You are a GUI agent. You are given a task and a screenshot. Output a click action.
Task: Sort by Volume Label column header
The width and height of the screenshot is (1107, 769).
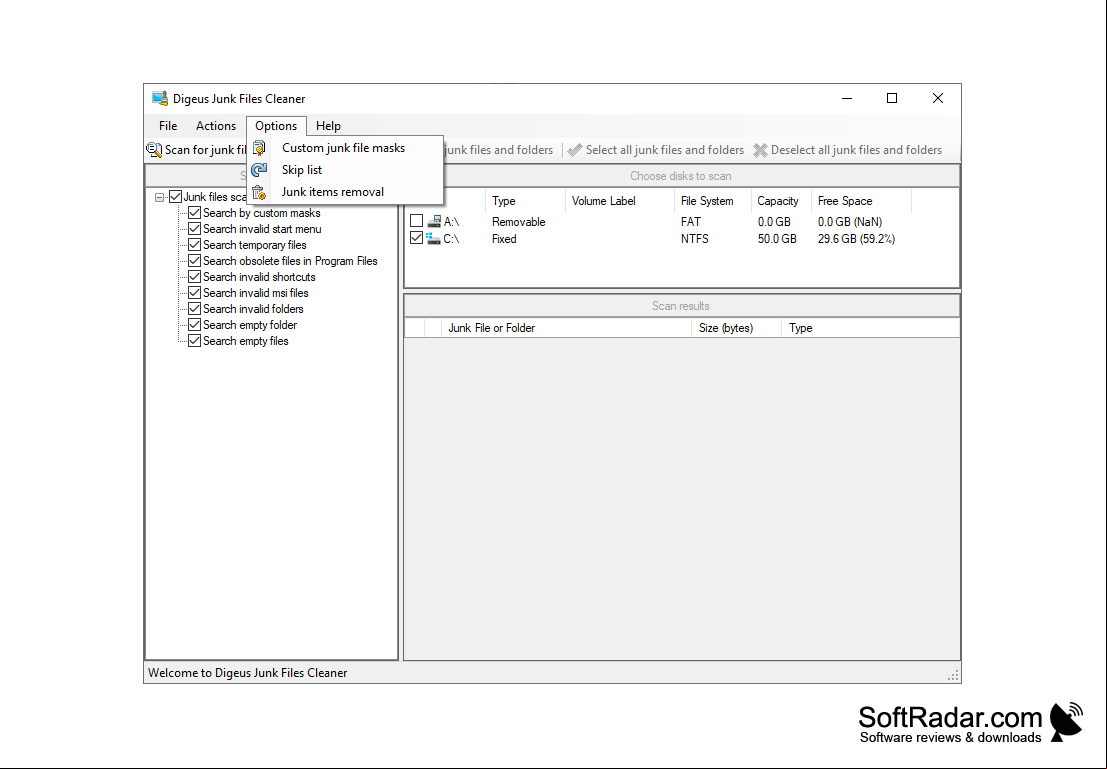click(x=619, y=201)
